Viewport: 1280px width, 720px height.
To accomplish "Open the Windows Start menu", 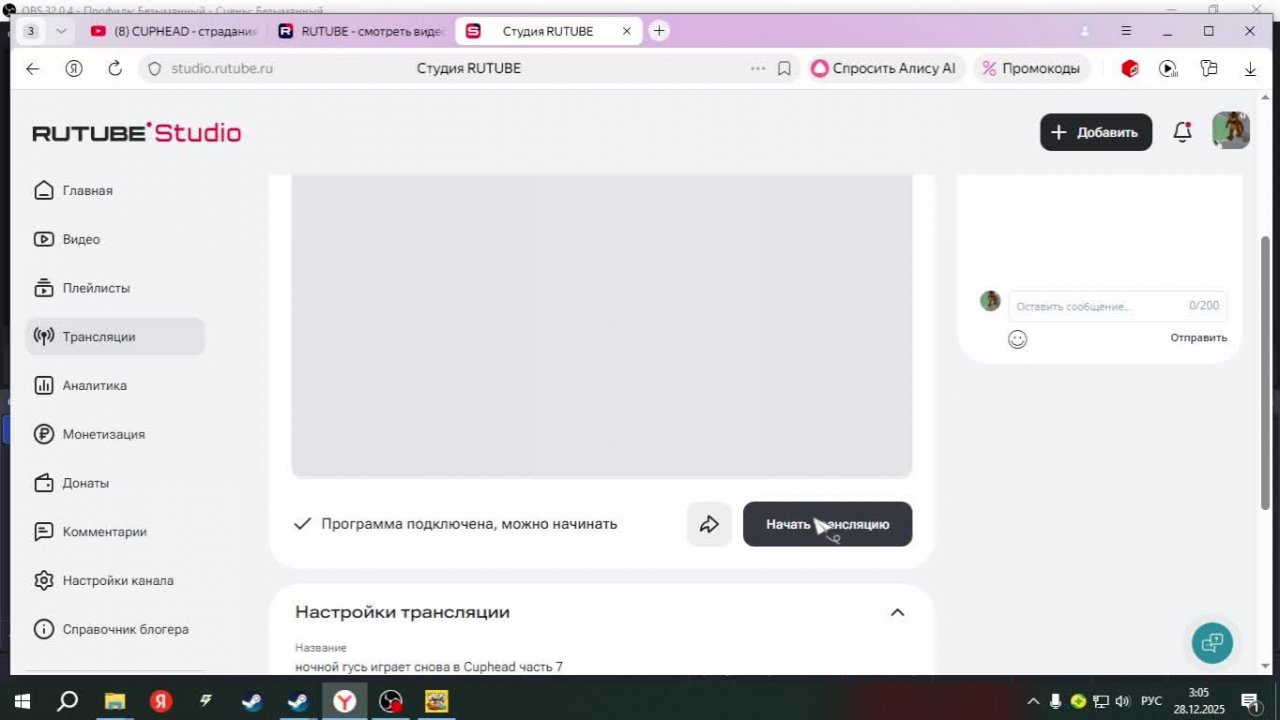I will click(21, 701).
